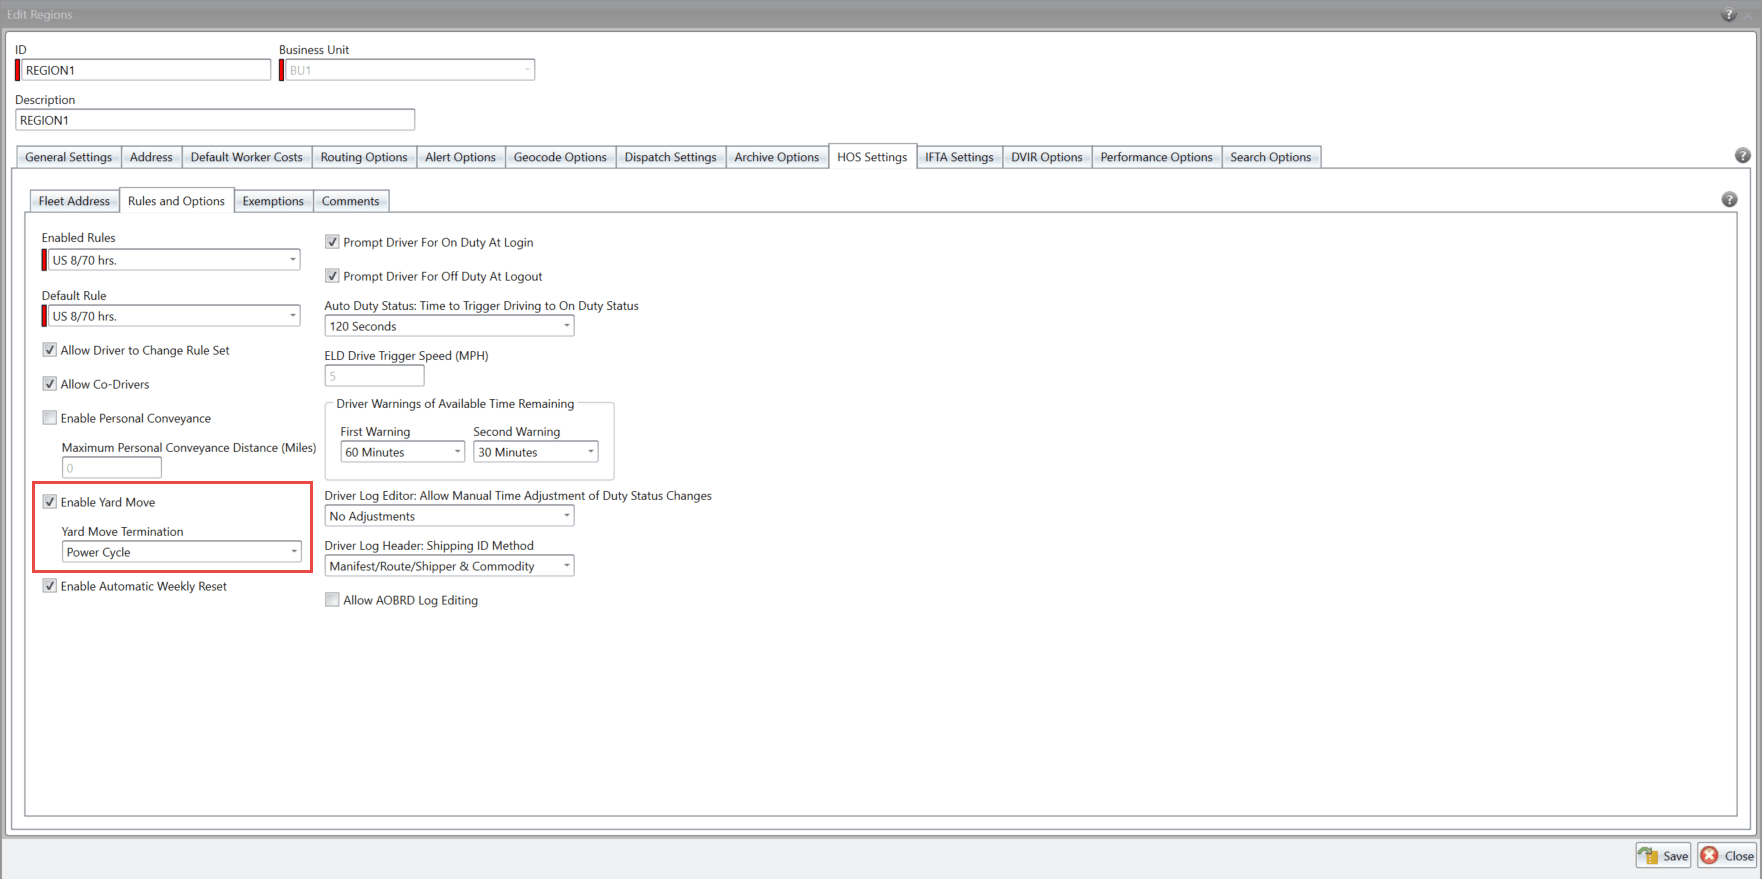Click the Save button
This screenshot has width=1762, height=879.
coord(1664,856)
